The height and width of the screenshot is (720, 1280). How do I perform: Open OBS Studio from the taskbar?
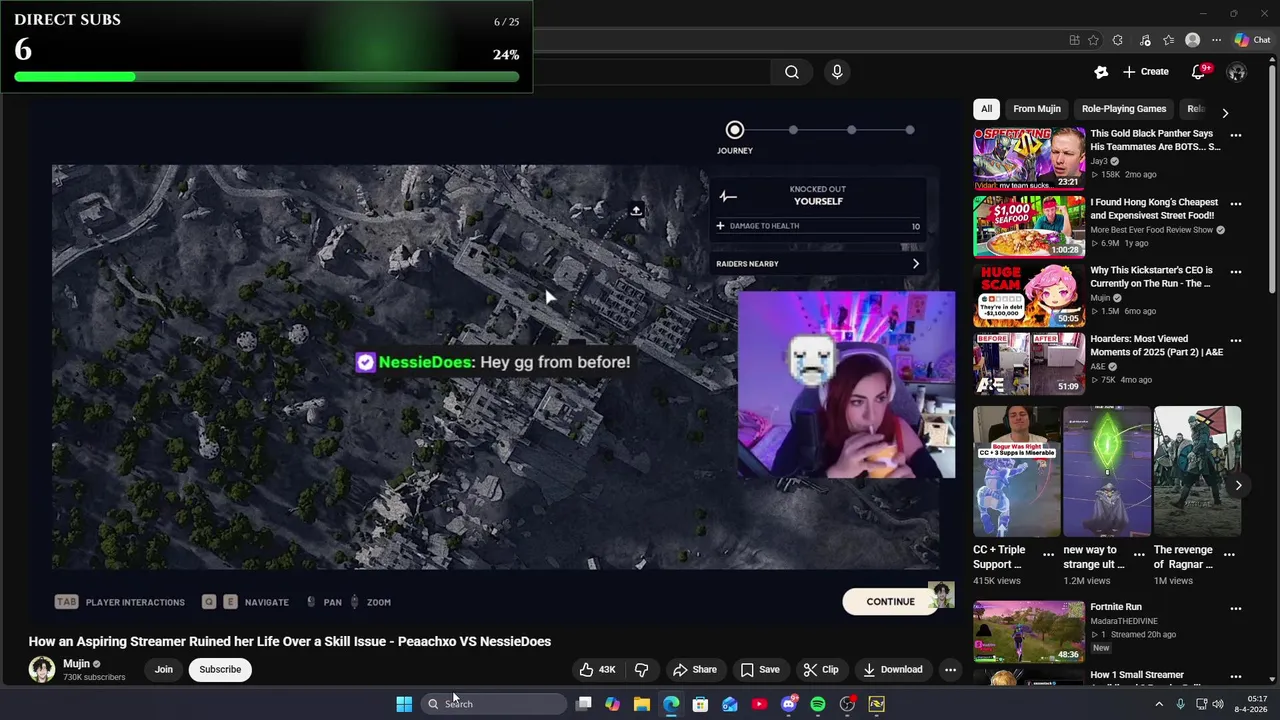click(x=847, y=704)
